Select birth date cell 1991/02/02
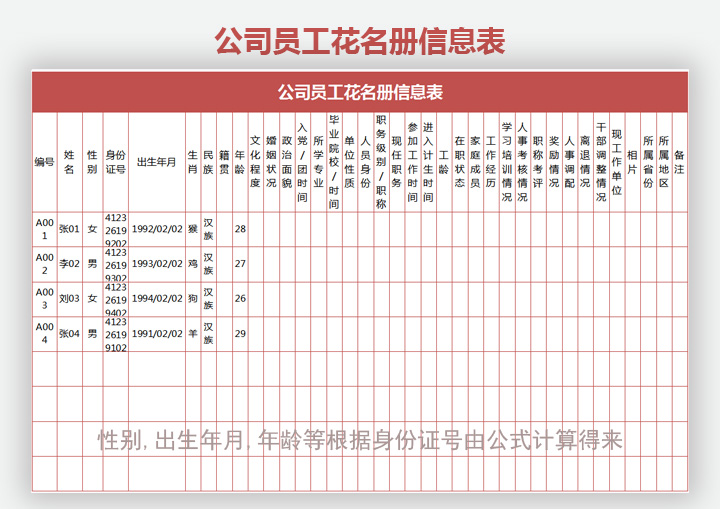The height and width of the screenshot is (509, 720). [157, 334]
